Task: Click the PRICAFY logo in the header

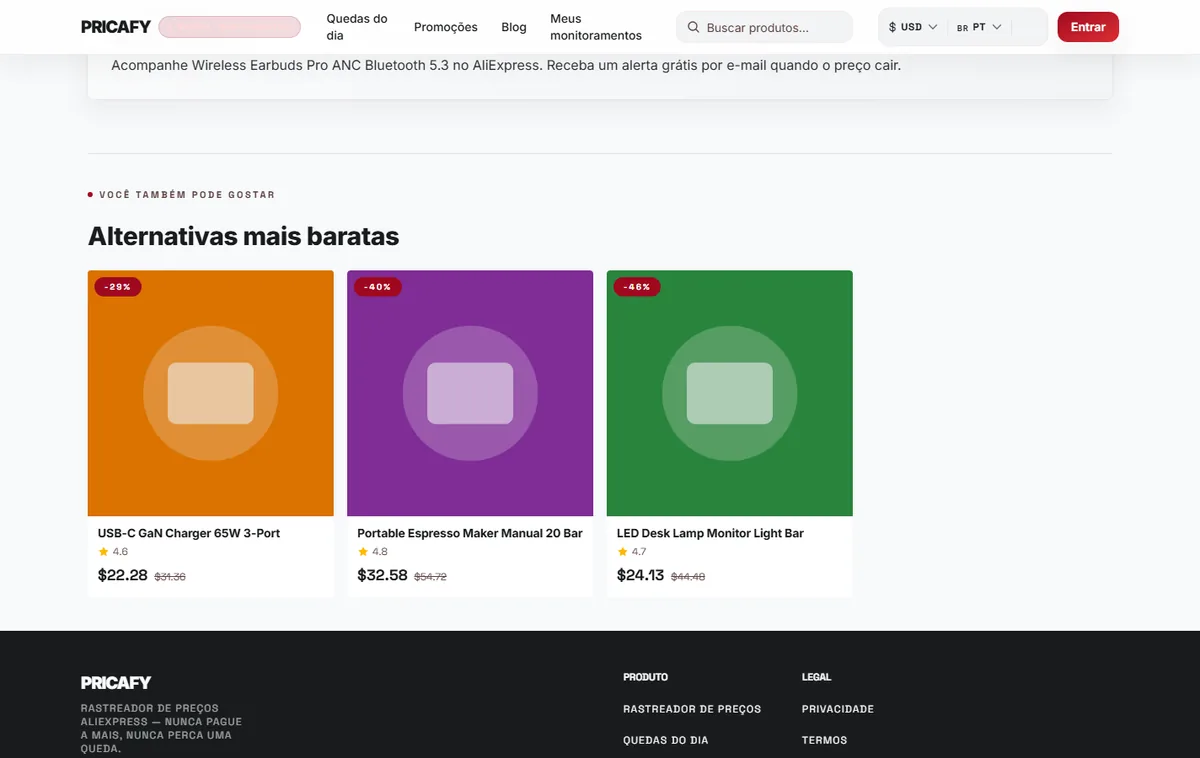Action: click(116, 27)
